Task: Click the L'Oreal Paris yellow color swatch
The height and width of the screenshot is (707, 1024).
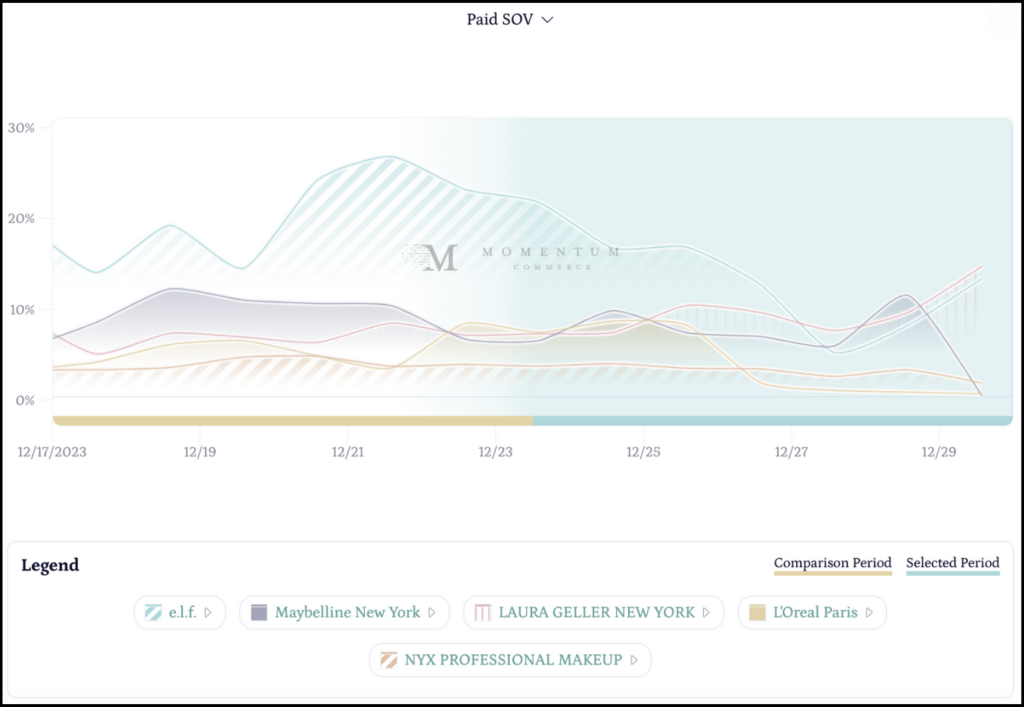Action: [758, 612]
